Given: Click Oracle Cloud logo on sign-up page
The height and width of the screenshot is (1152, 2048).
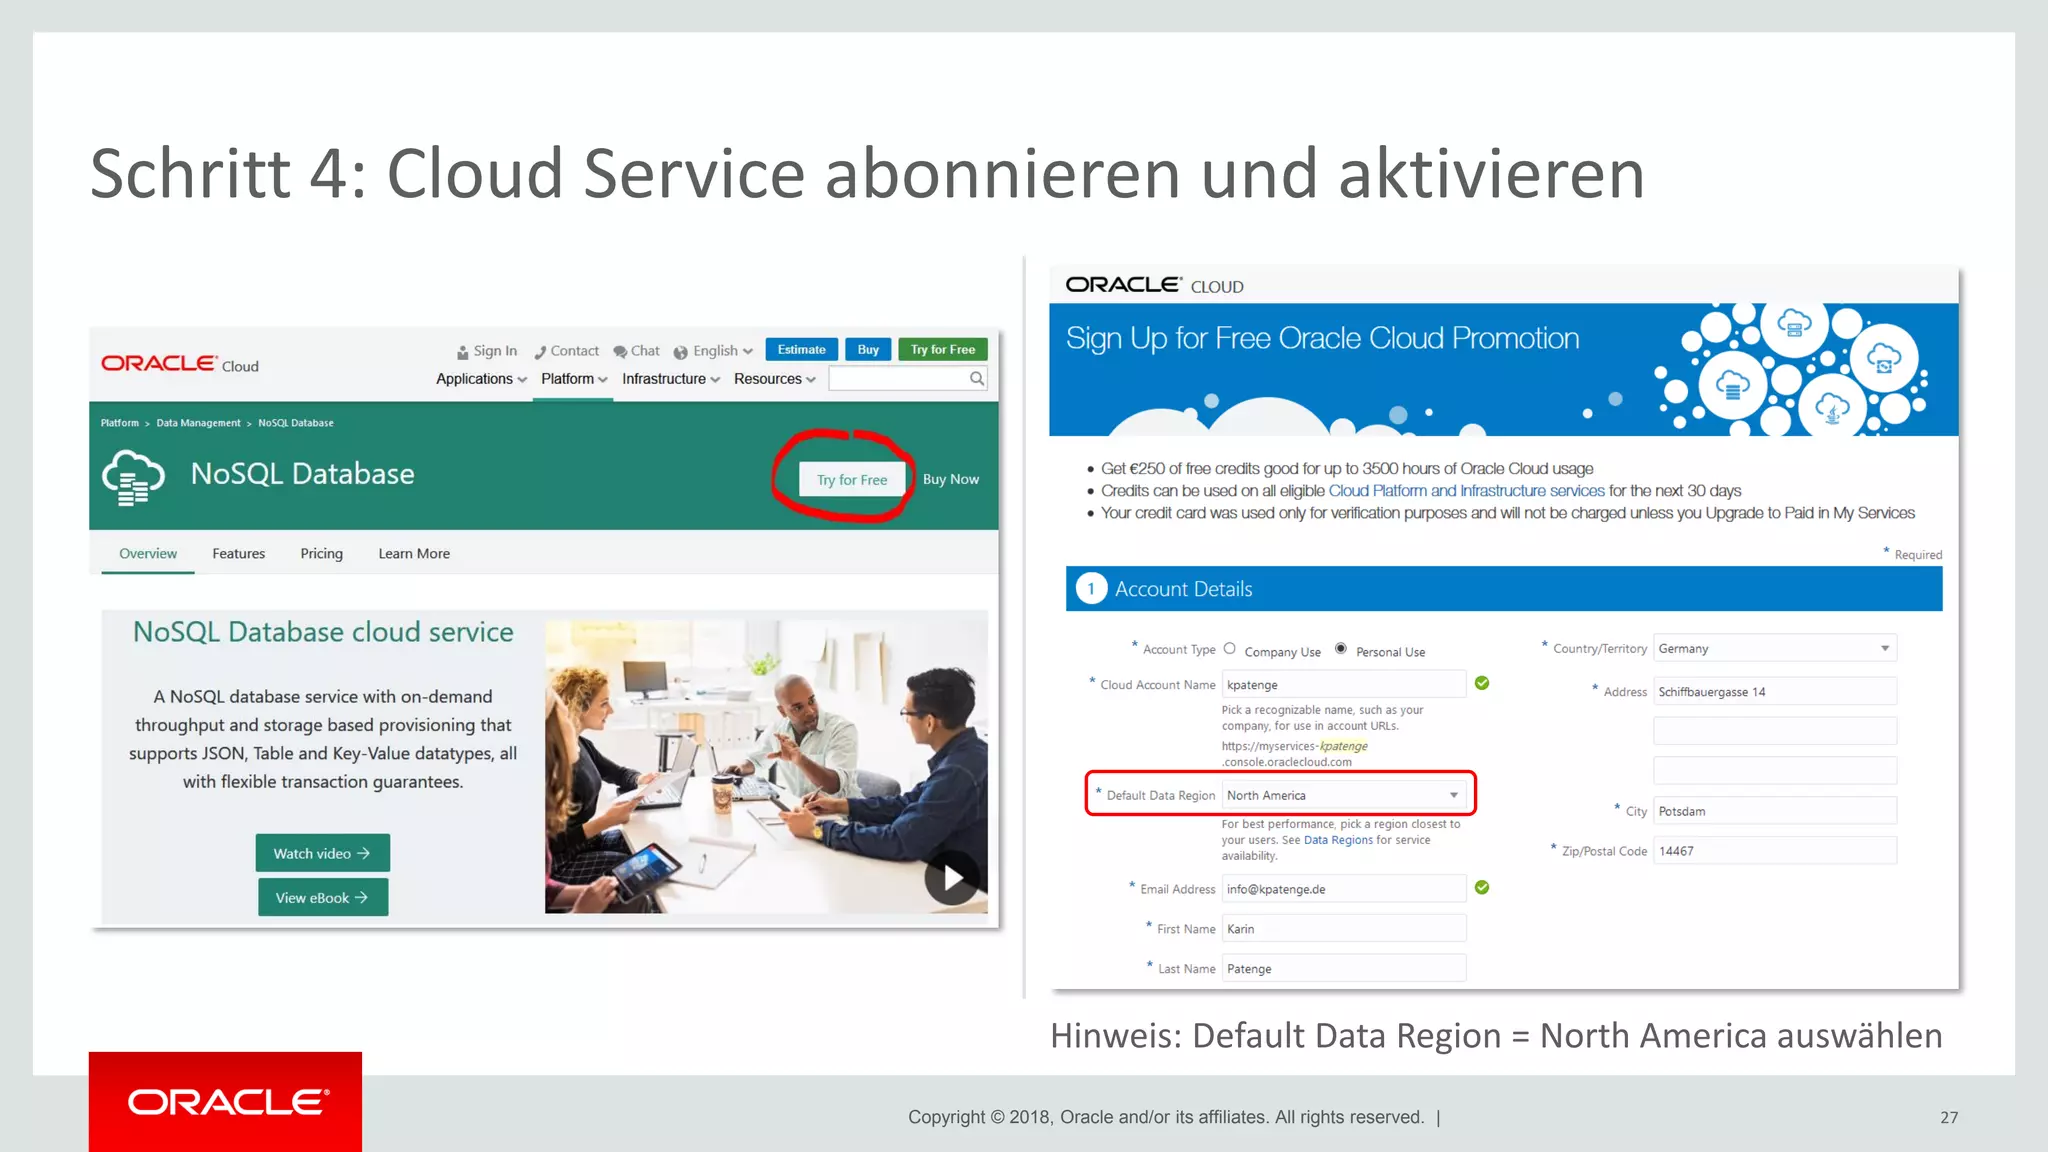Looking at the screenshot, I should click(1154, 285).
